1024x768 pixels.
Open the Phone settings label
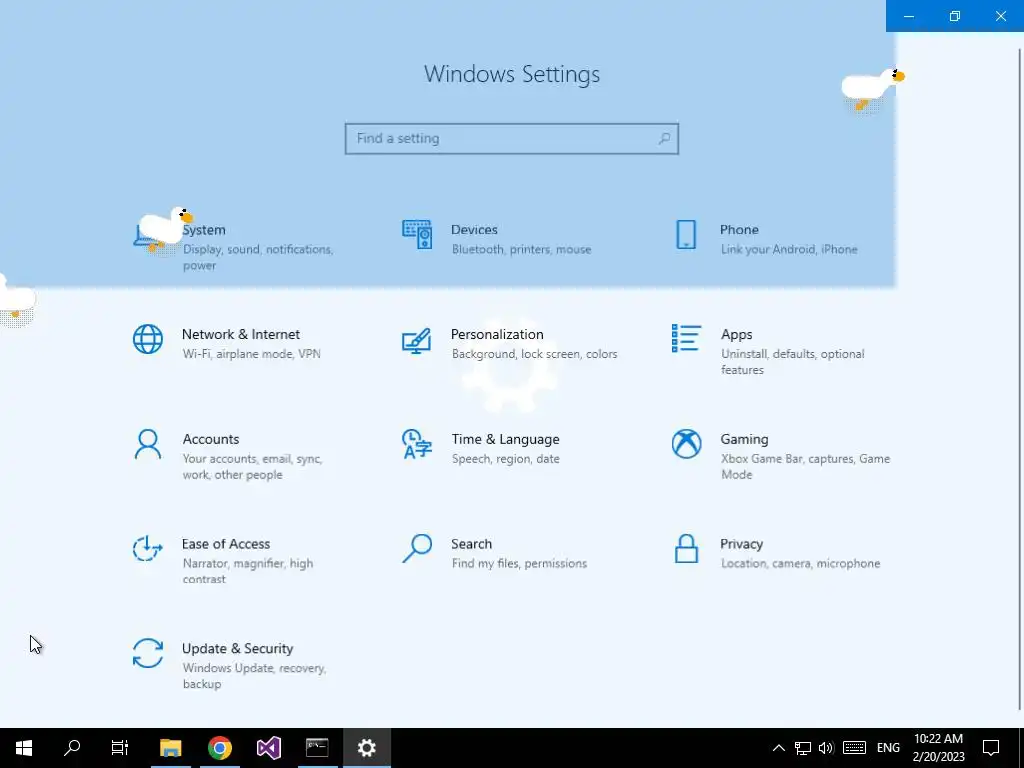pos(739,230)
